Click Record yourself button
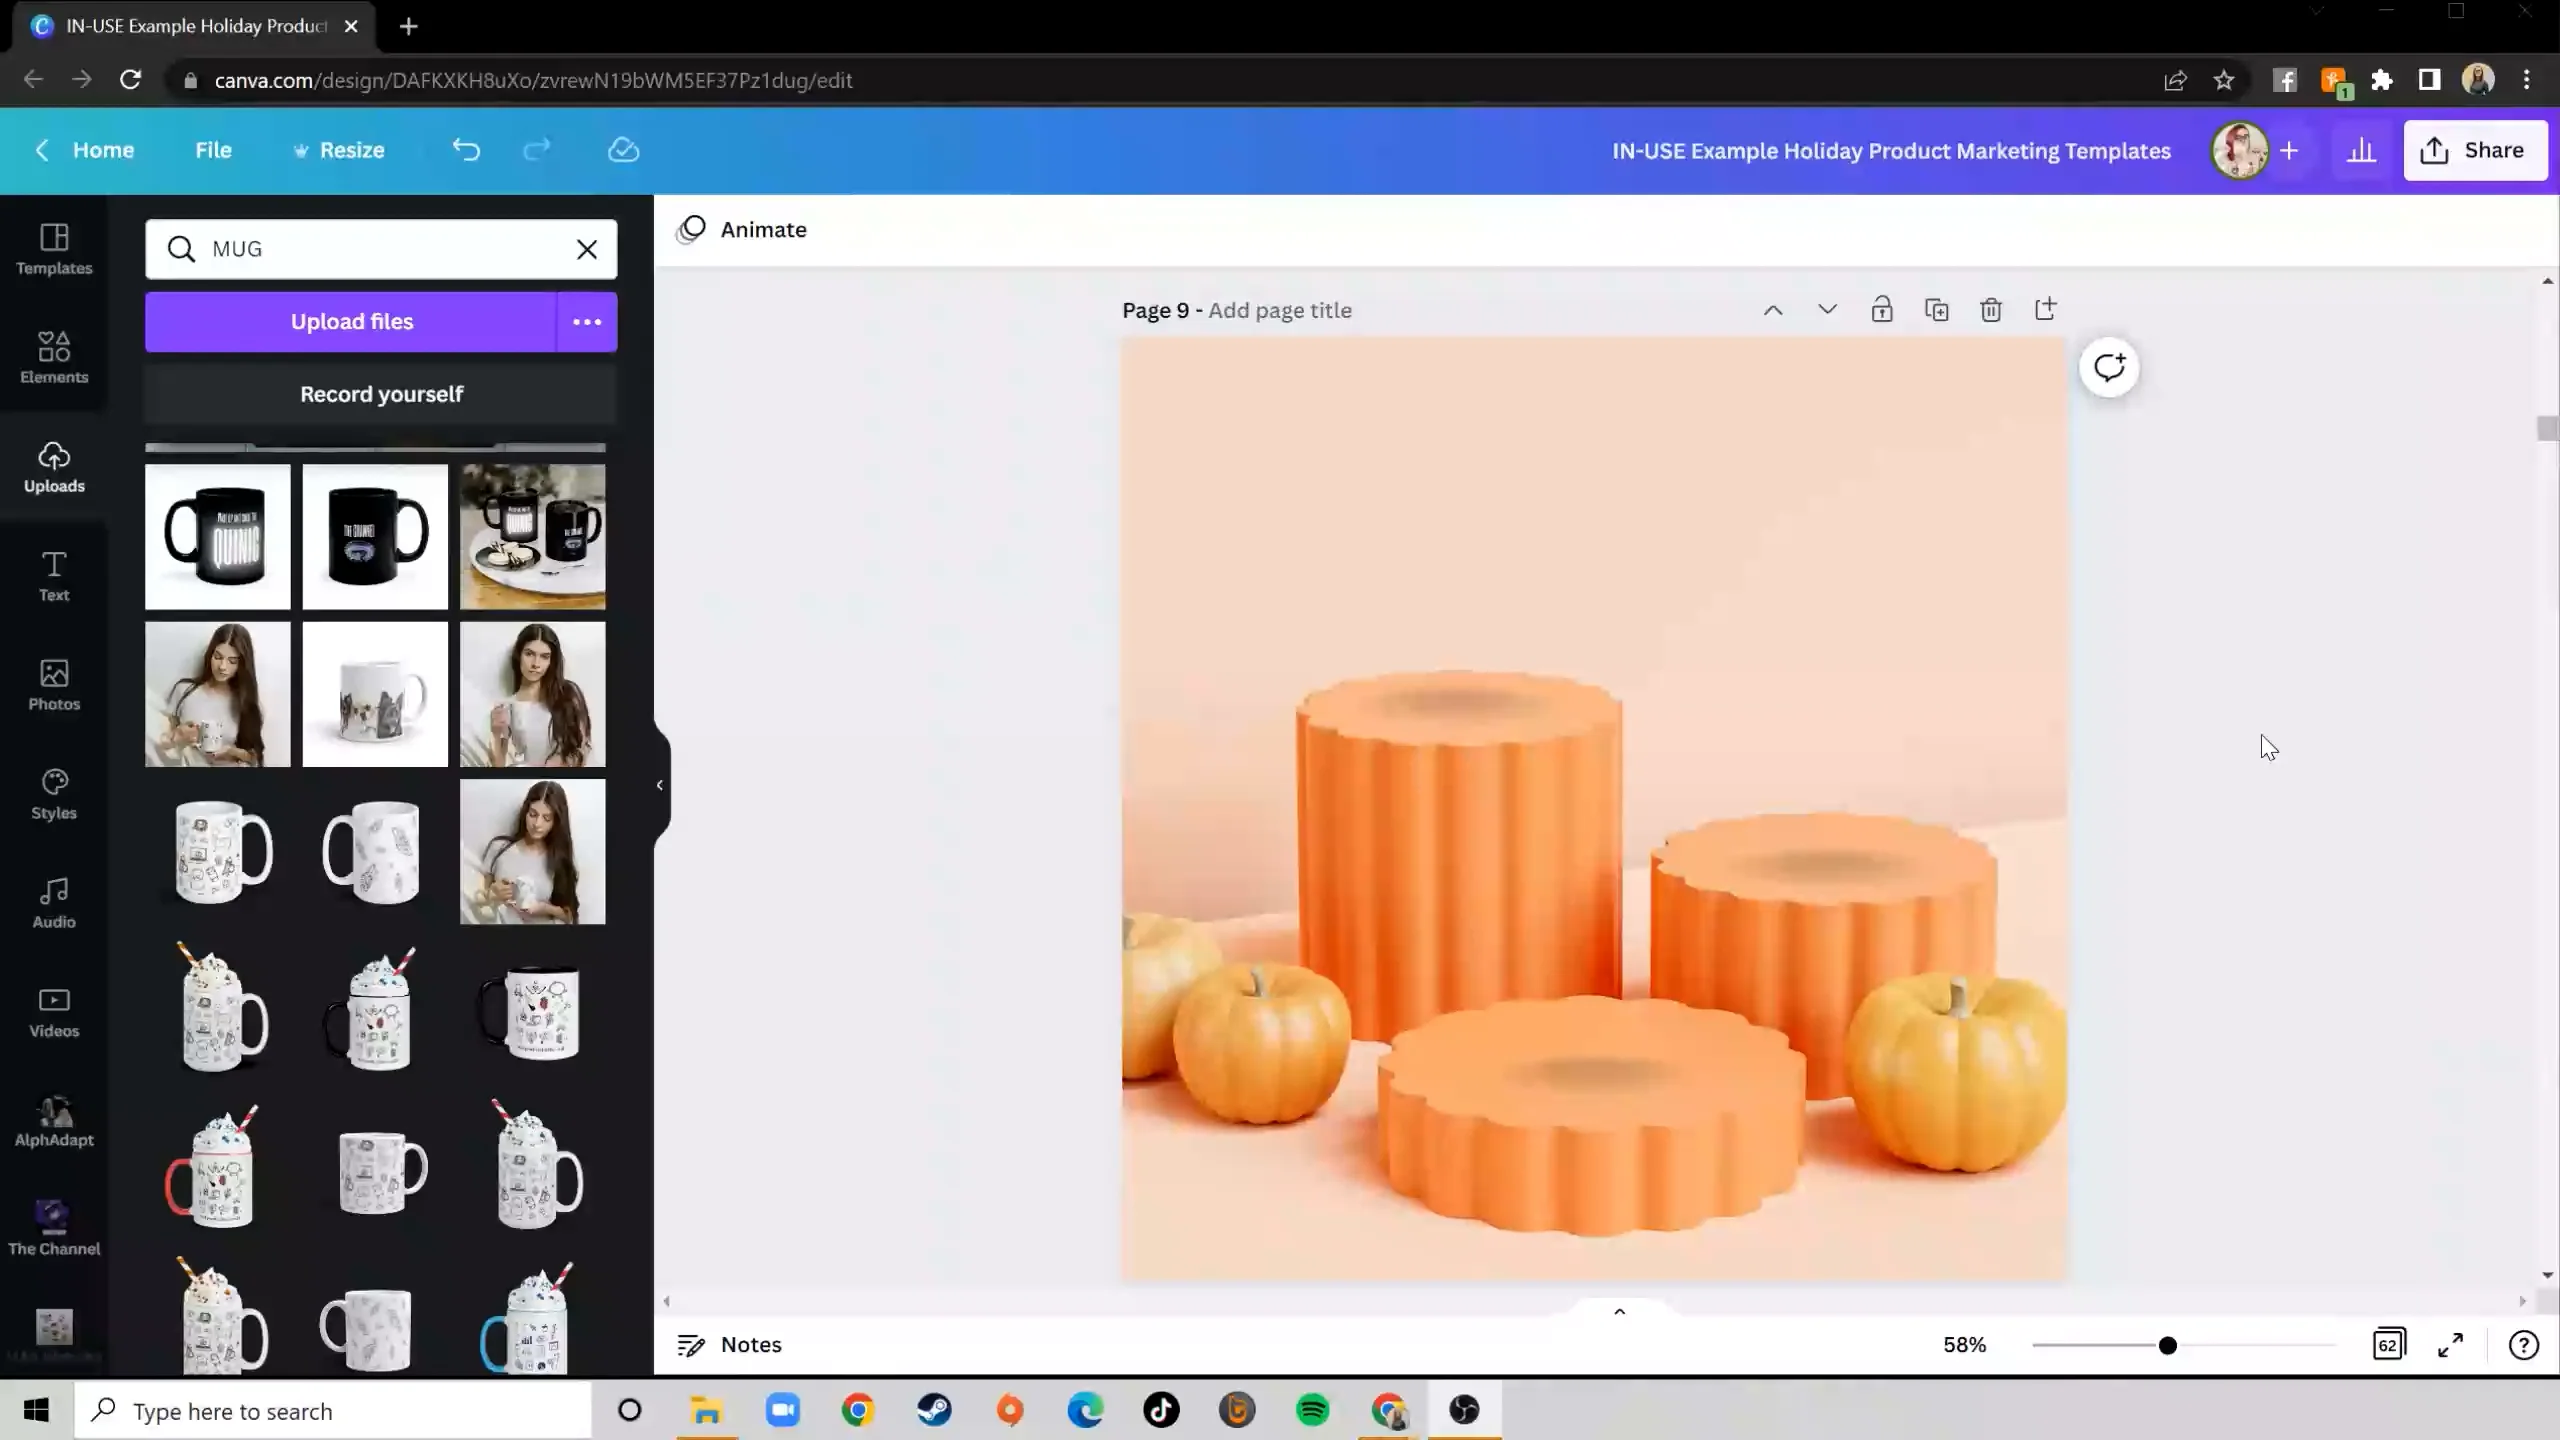This screenshot has width=2560, height=1440. click(381, 394)
